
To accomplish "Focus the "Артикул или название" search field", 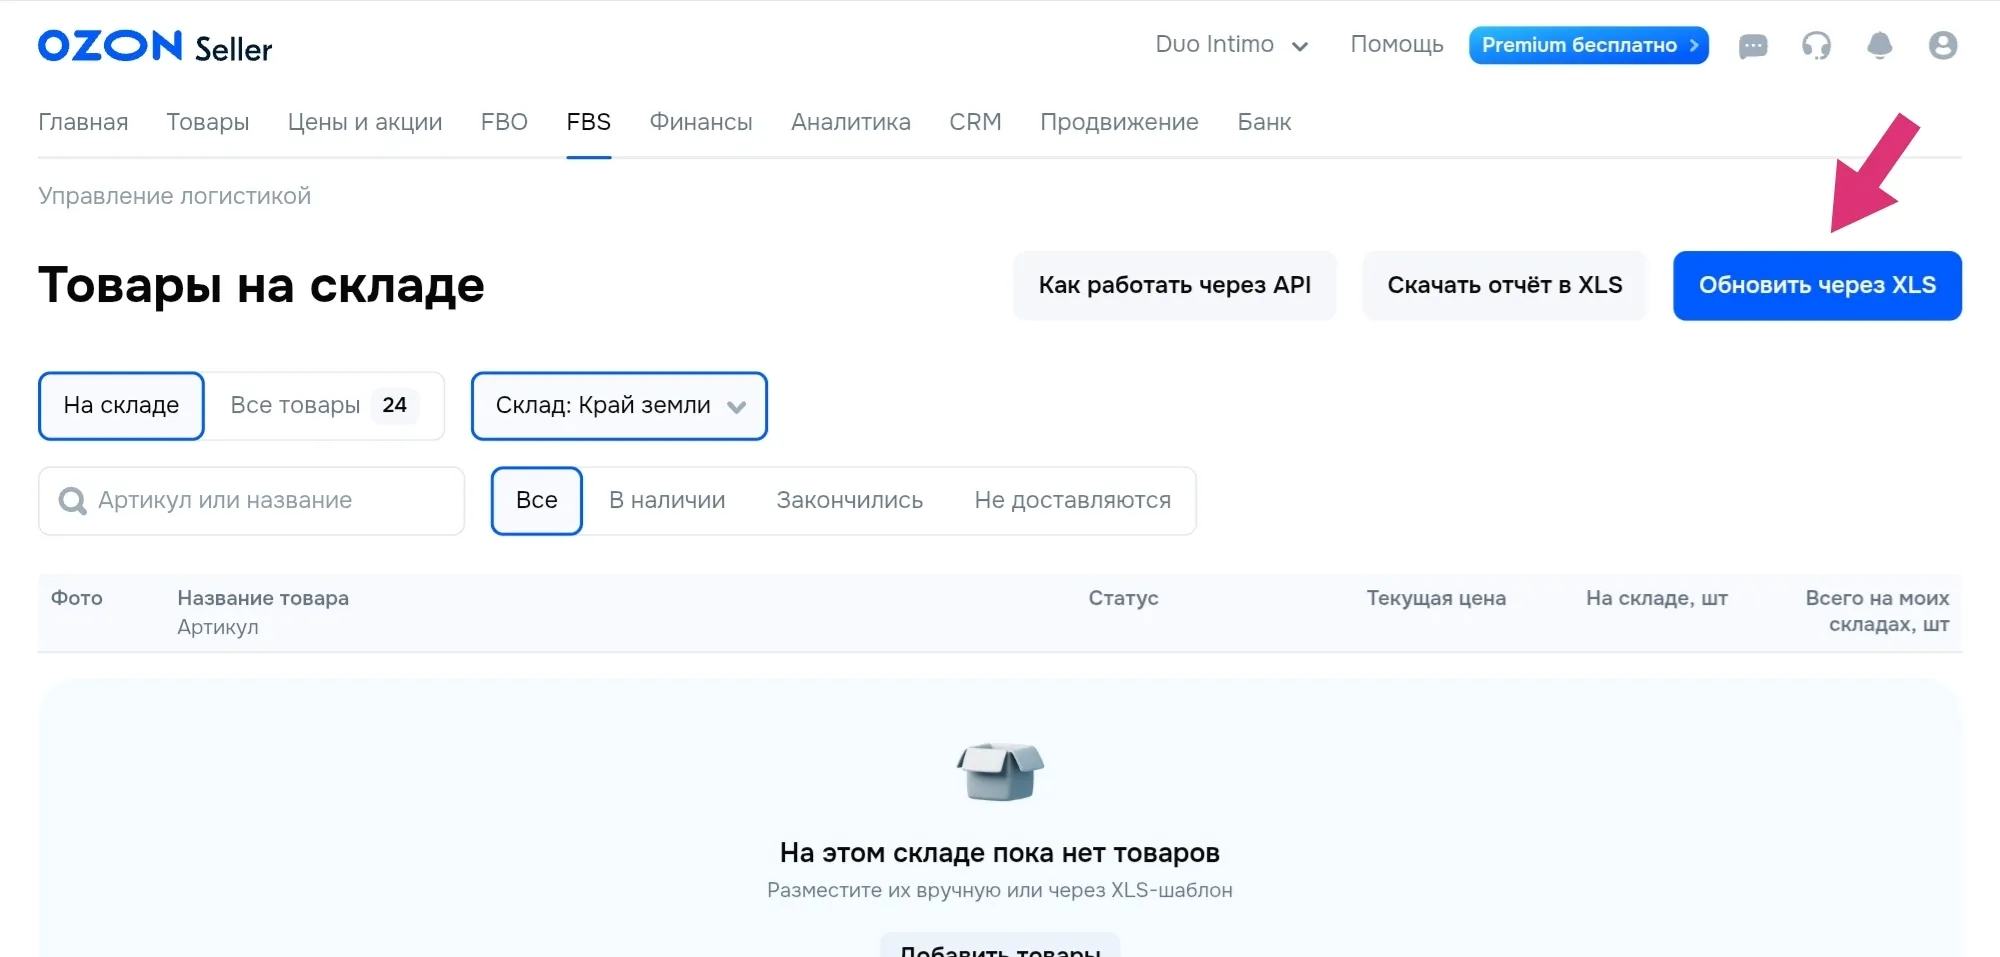I will pos(270,501).
